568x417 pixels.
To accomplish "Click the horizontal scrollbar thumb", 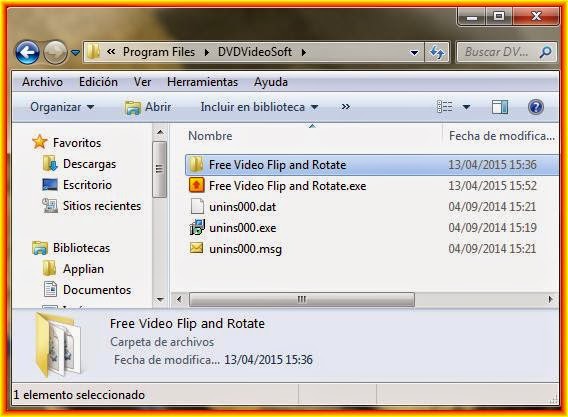I will coord(302,299).
